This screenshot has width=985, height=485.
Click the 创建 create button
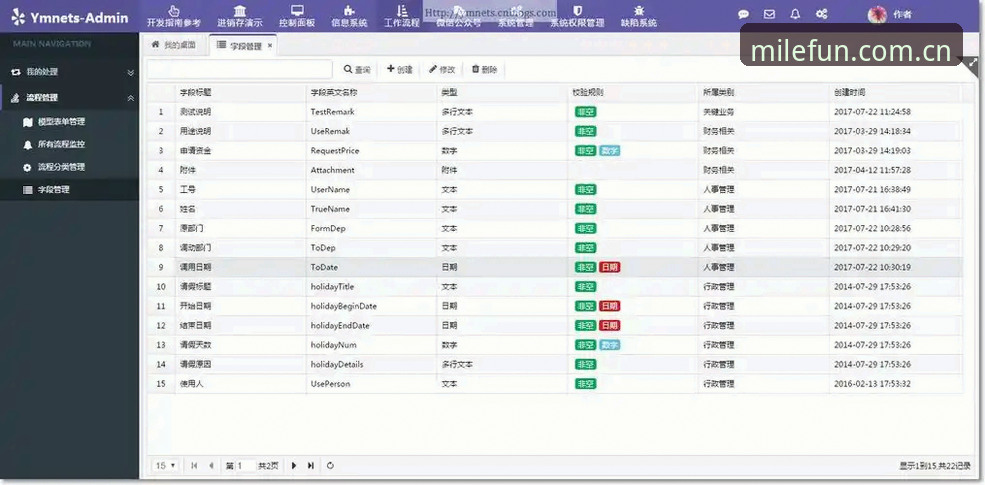(x=400, y=70)
